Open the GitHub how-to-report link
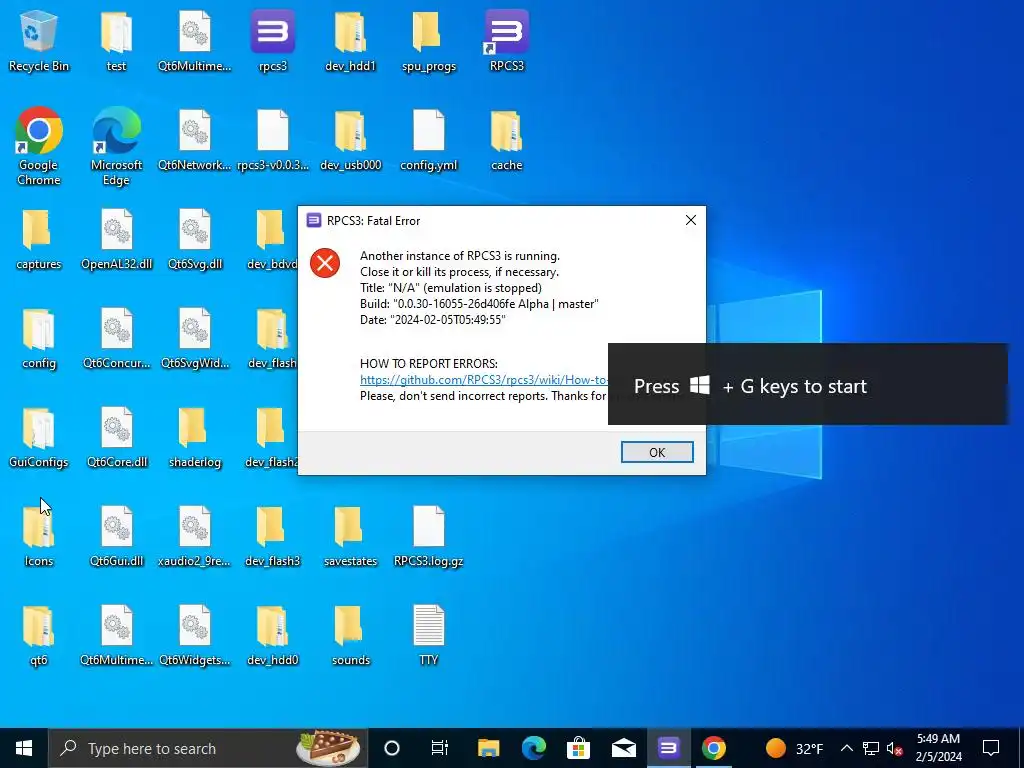 coord(484,379)
